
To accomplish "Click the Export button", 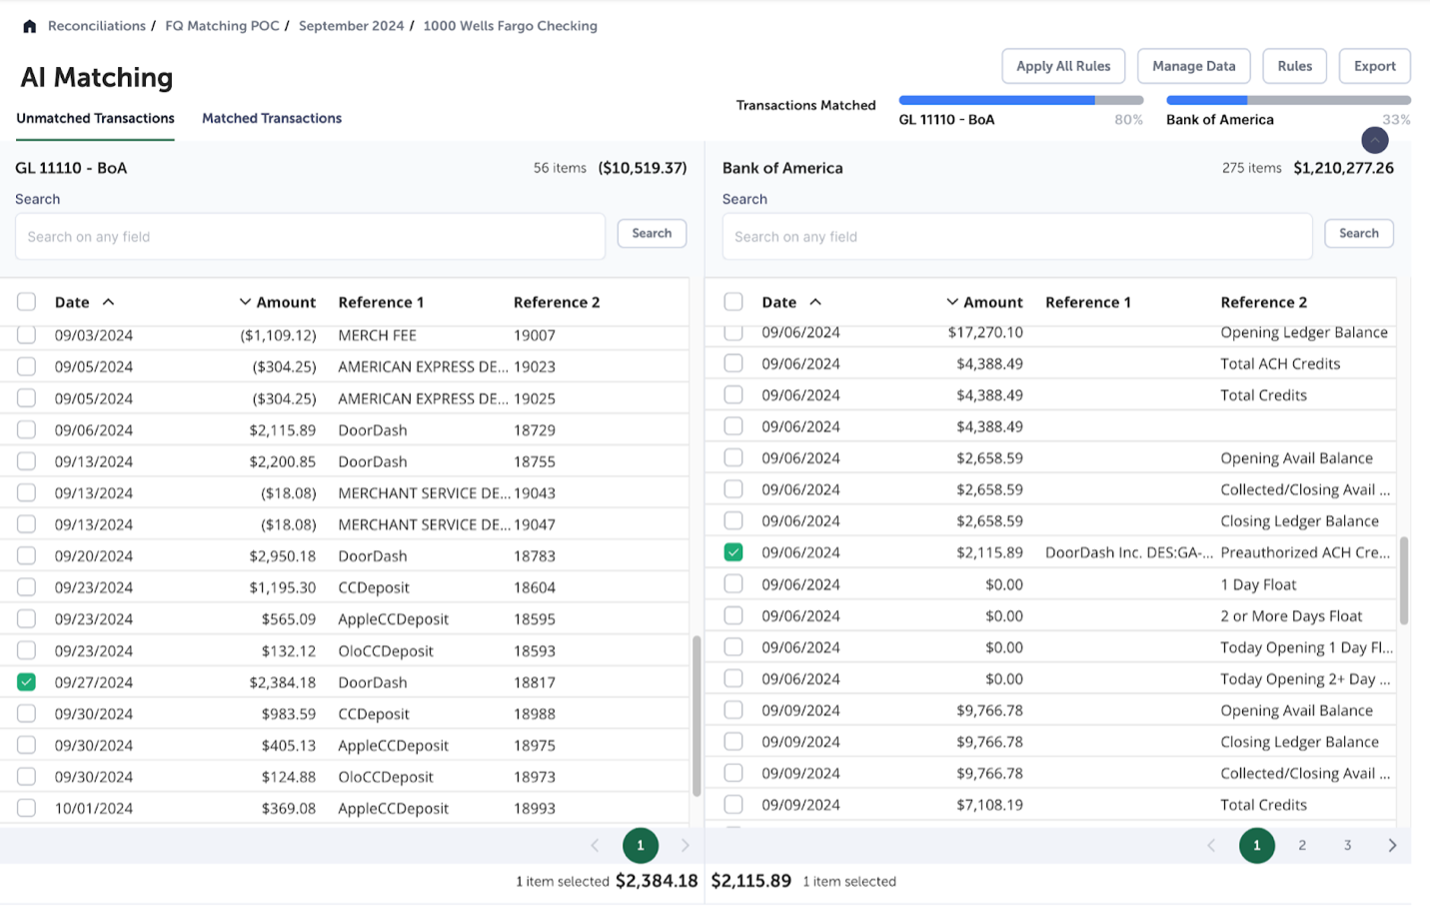I will 1374,66.
